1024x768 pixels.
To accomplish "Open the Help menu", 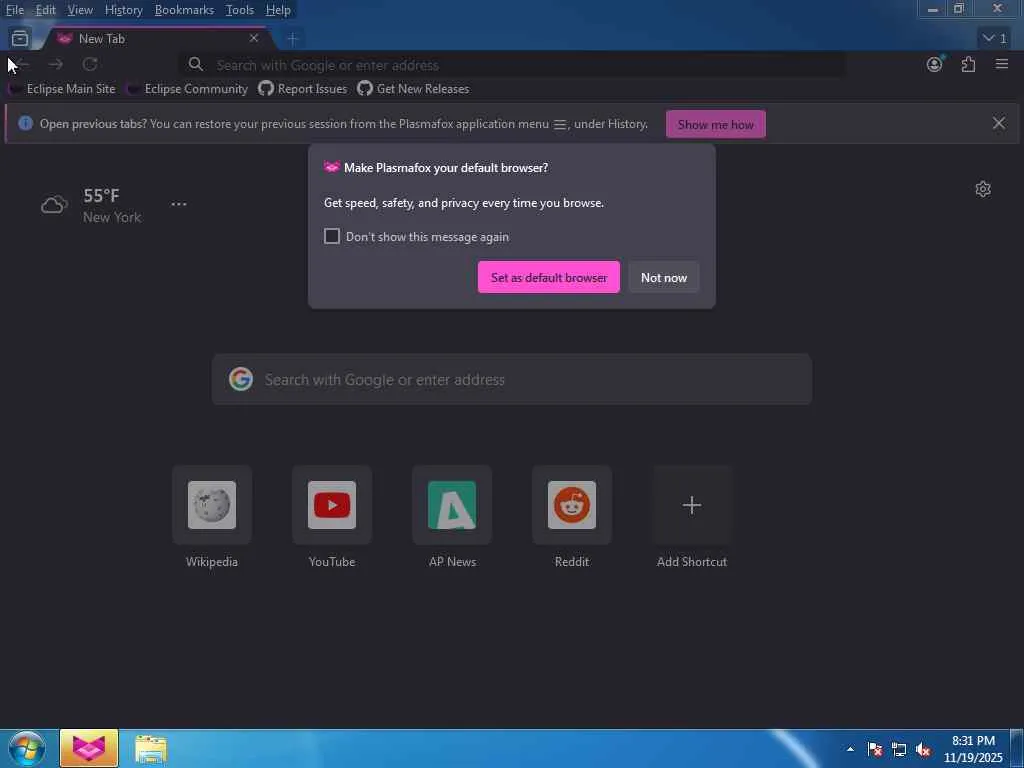I will tap(278, 10).
